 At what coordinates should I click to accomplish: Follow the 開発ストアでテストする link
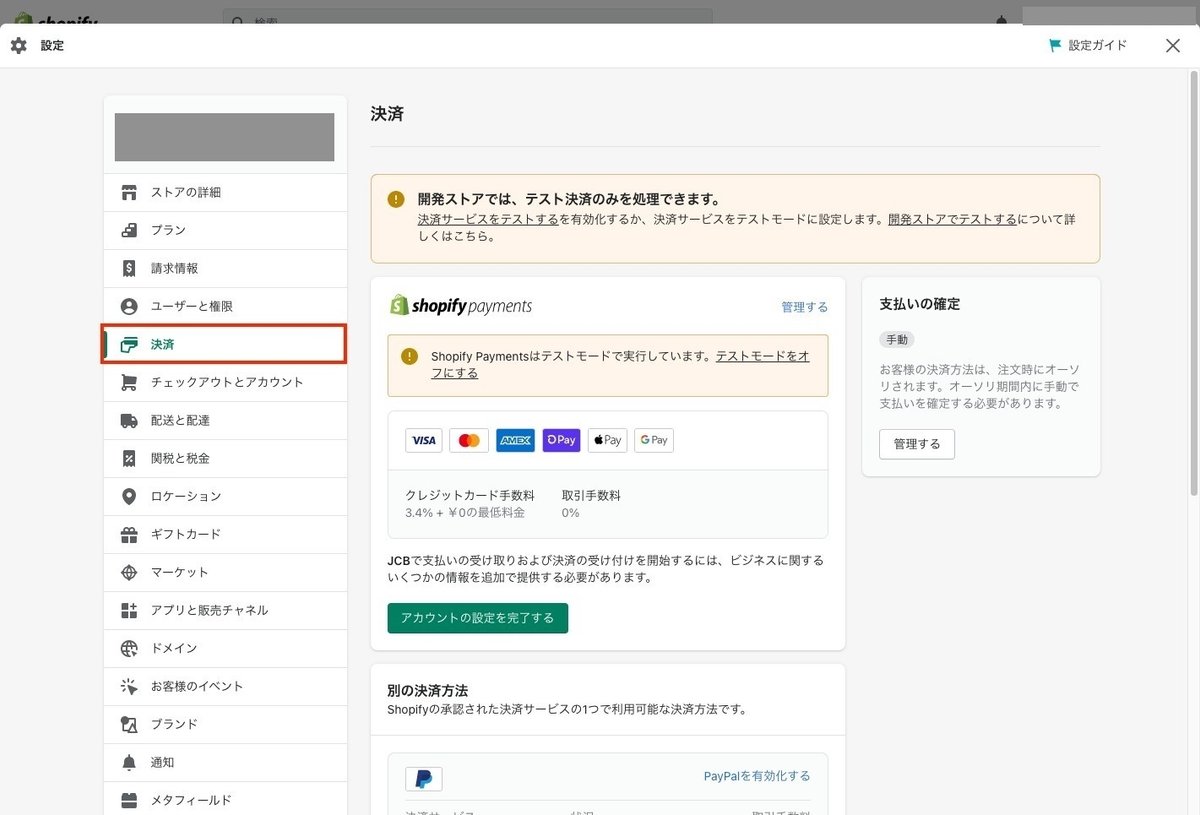coord(952,219)
